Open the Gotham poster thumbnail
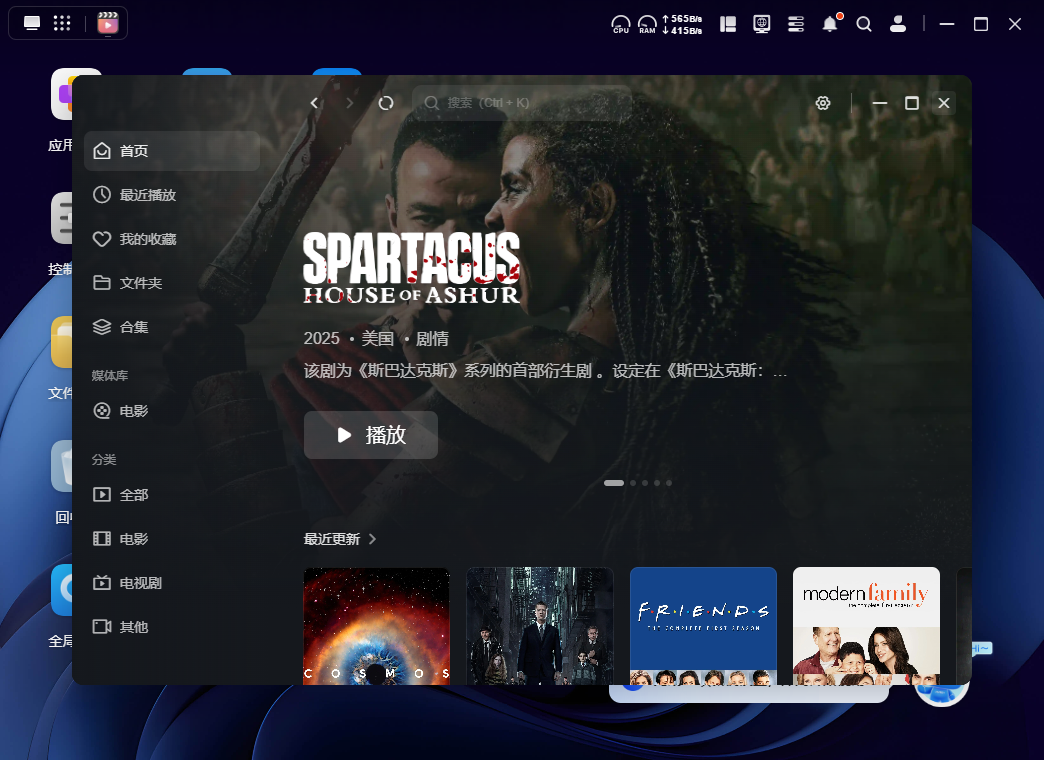1044x760 pixels. click(x=540, y=625)
